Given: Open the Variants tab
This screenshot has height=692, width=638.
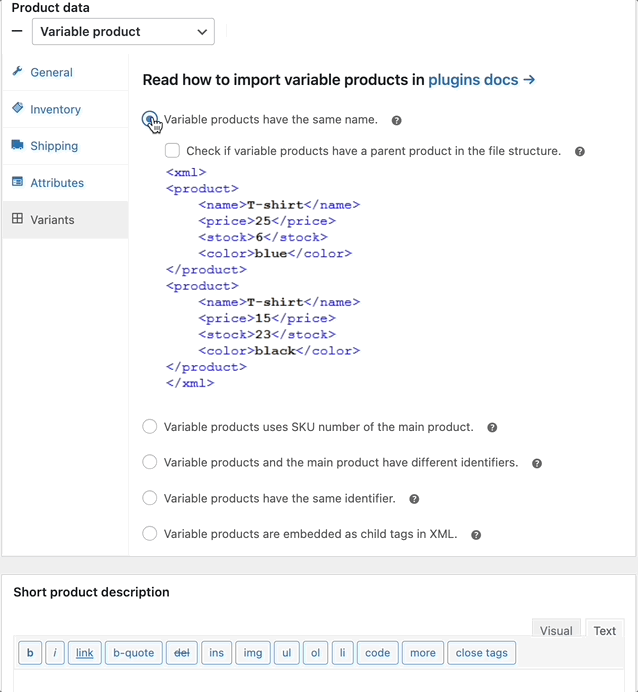Looking at the screenshot, I should pos(52,220).
